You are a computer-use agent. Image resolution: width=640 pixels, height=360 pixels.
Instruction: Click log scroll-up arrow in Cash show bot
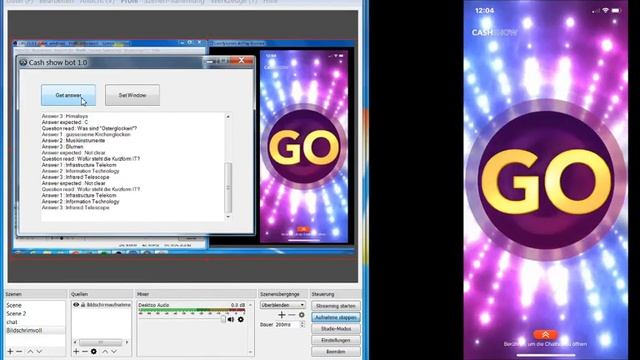(x=228, y=117)
